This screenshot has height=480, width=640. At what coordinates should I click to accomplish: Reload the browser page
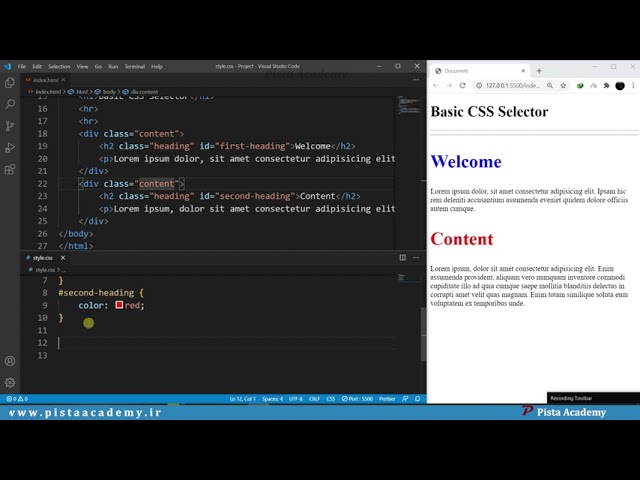[x=462, y=85]
